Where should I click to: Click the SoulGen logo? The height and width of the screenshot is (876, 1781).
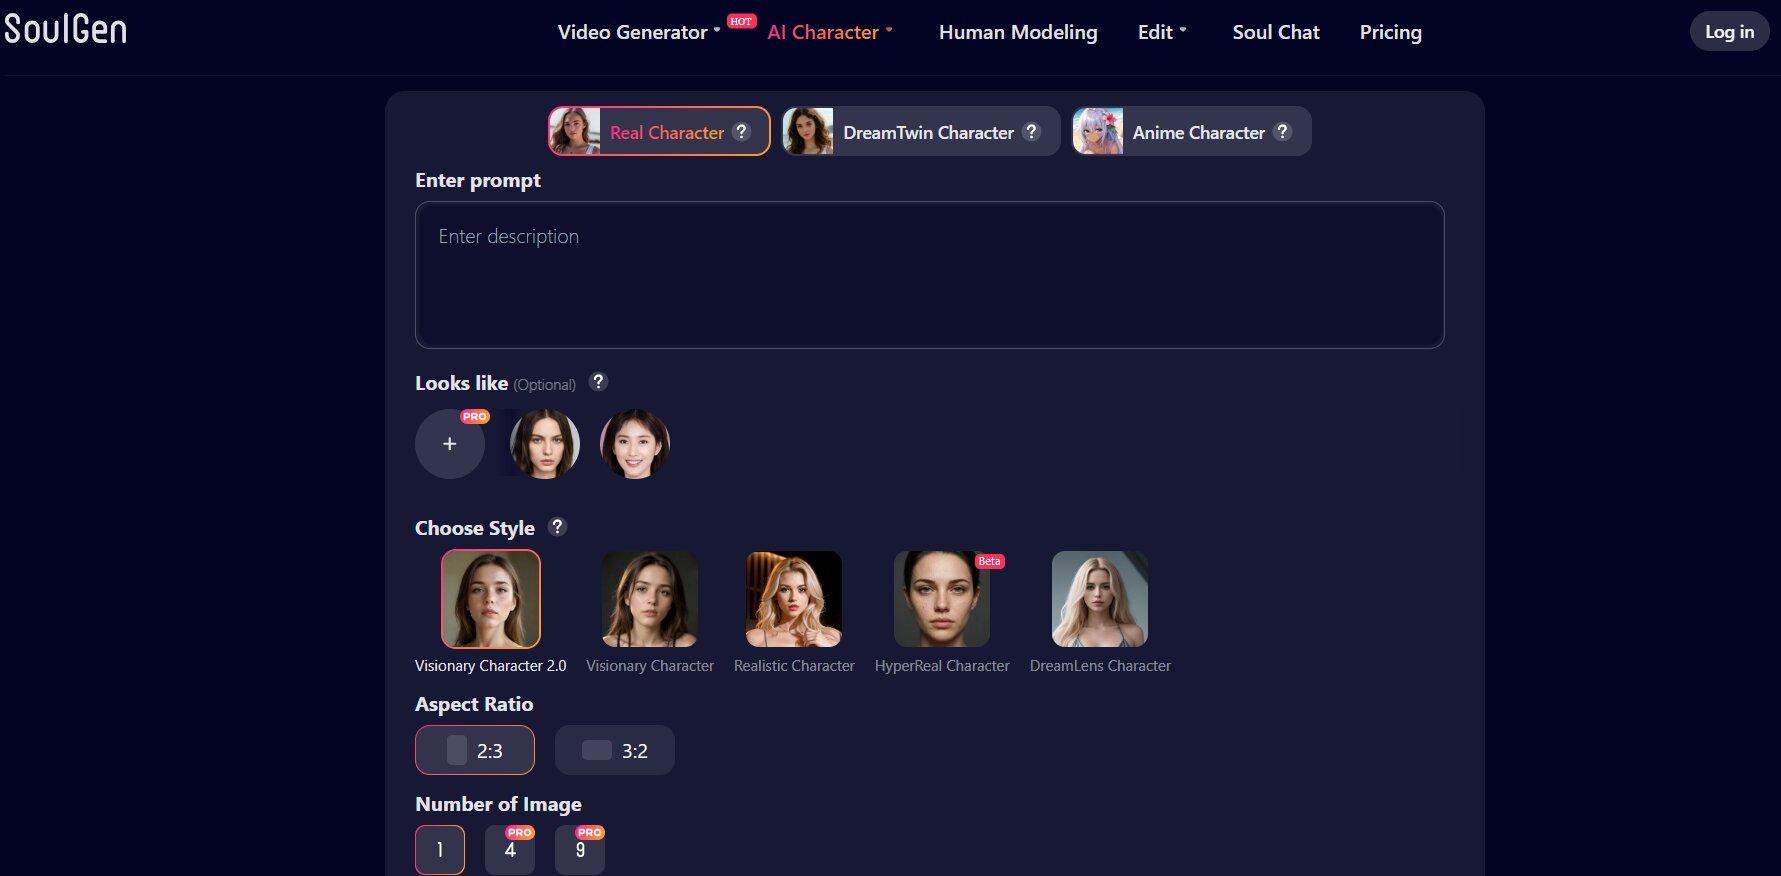[66, 30]
